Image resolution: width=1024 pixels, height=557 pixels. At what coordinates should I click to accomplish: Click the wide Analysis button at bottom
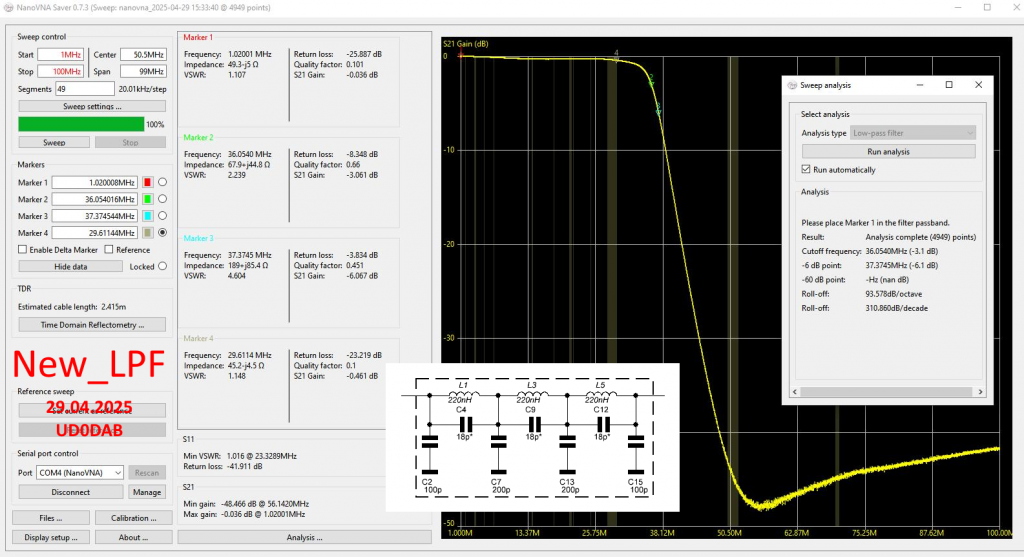point(304,537)
